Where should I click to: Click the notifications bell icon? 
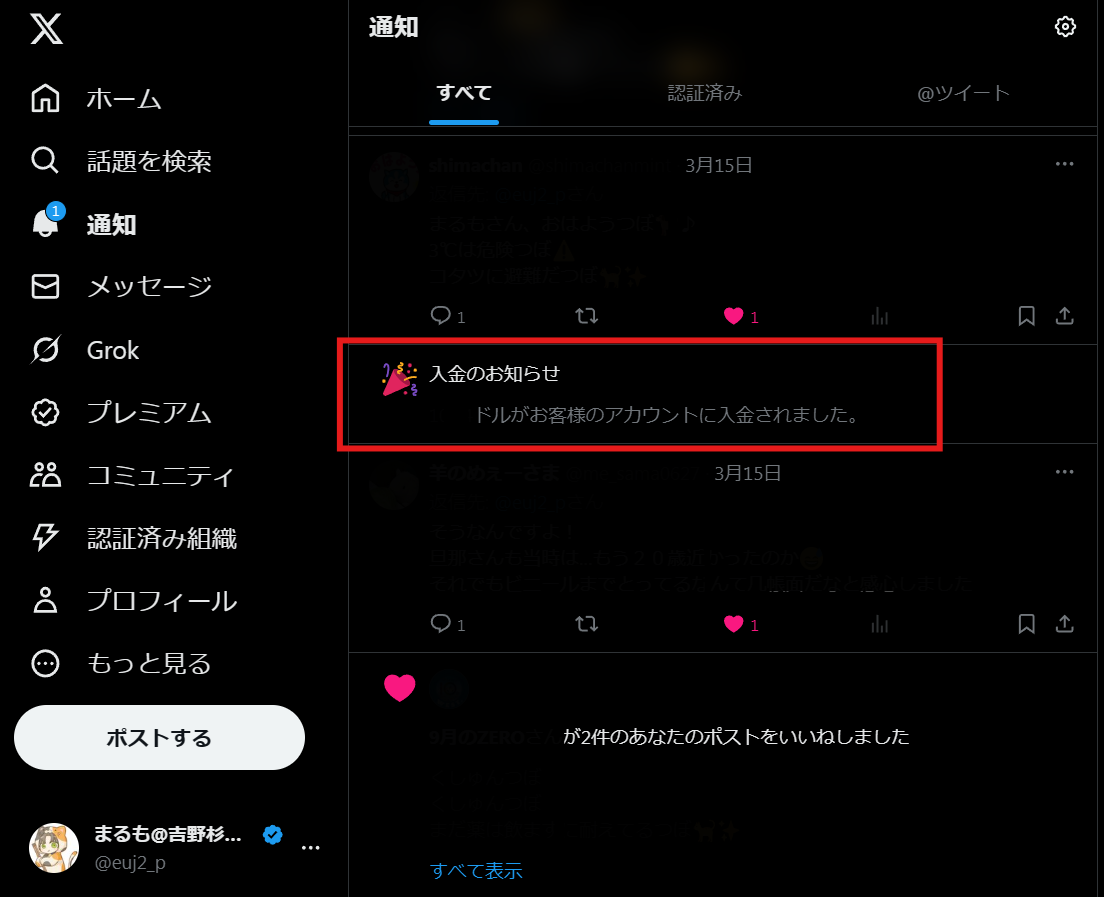pos(46,223)
